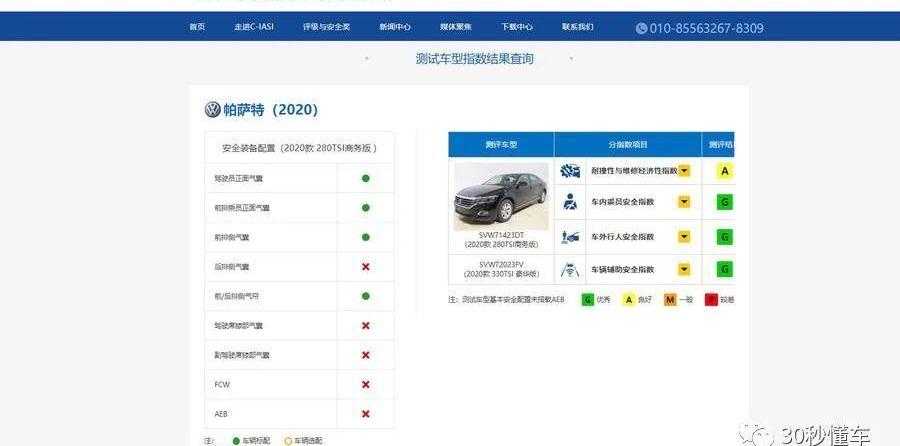Click the green dot in 前/后排侧气帘 row
The height and width of the screenshot is (446, 900).
tap(366, 296)
